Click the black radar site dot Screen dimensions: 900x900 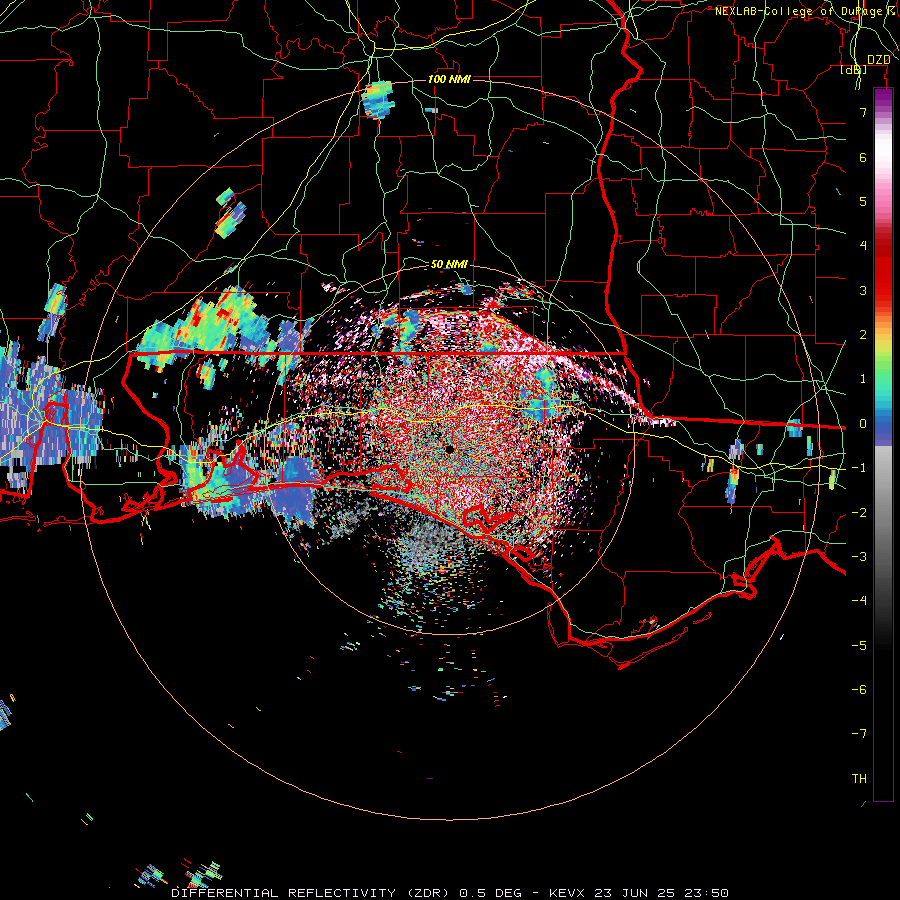click(449, 449)
